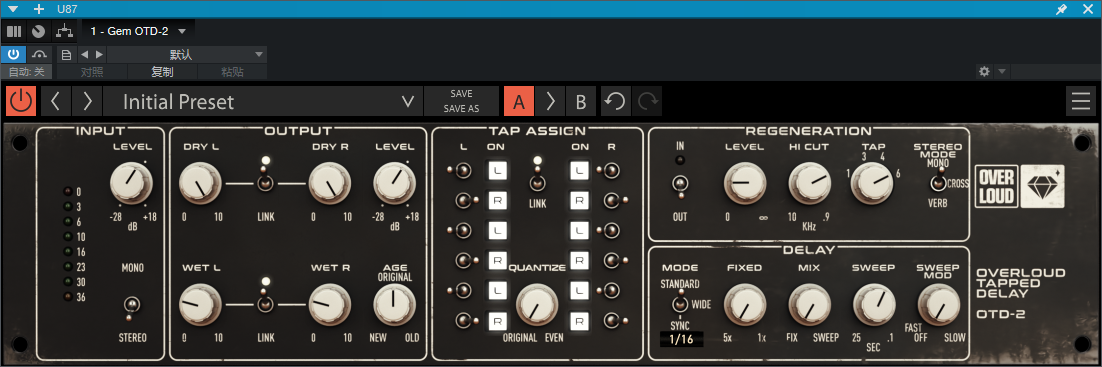Image resolution: width=1102 pixels, height=367 pixels.
Task: Copy A to B arrow button
Action: pyautogui.click(x=550, y=101)
